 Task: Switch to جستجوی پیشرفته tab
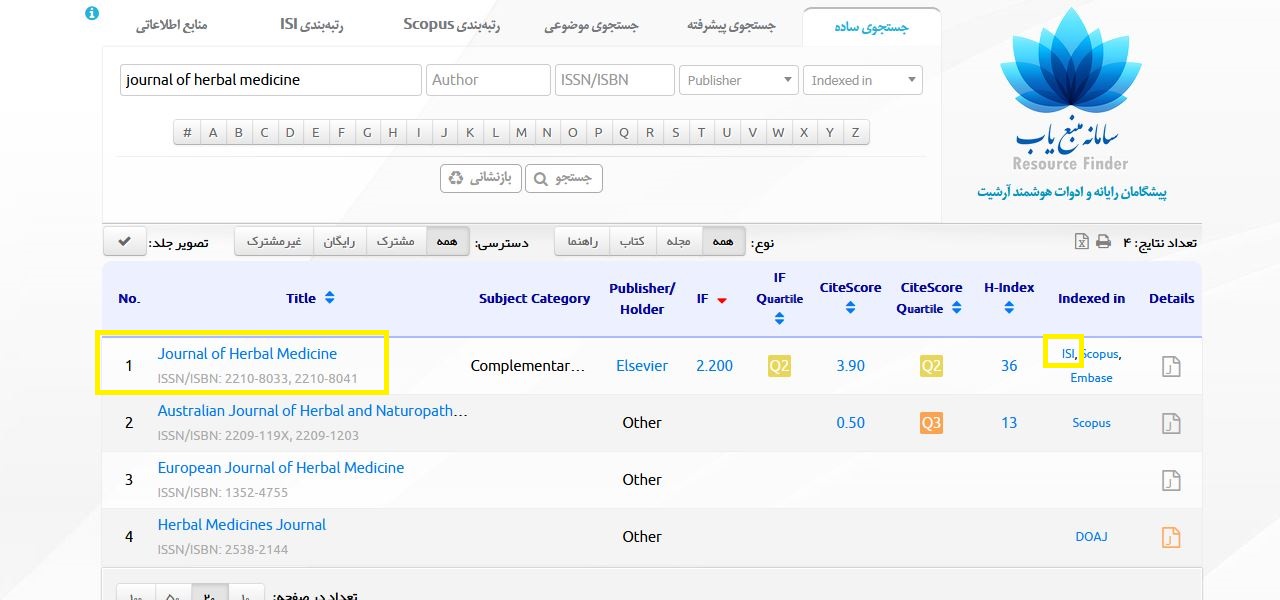tap(731, 26)
